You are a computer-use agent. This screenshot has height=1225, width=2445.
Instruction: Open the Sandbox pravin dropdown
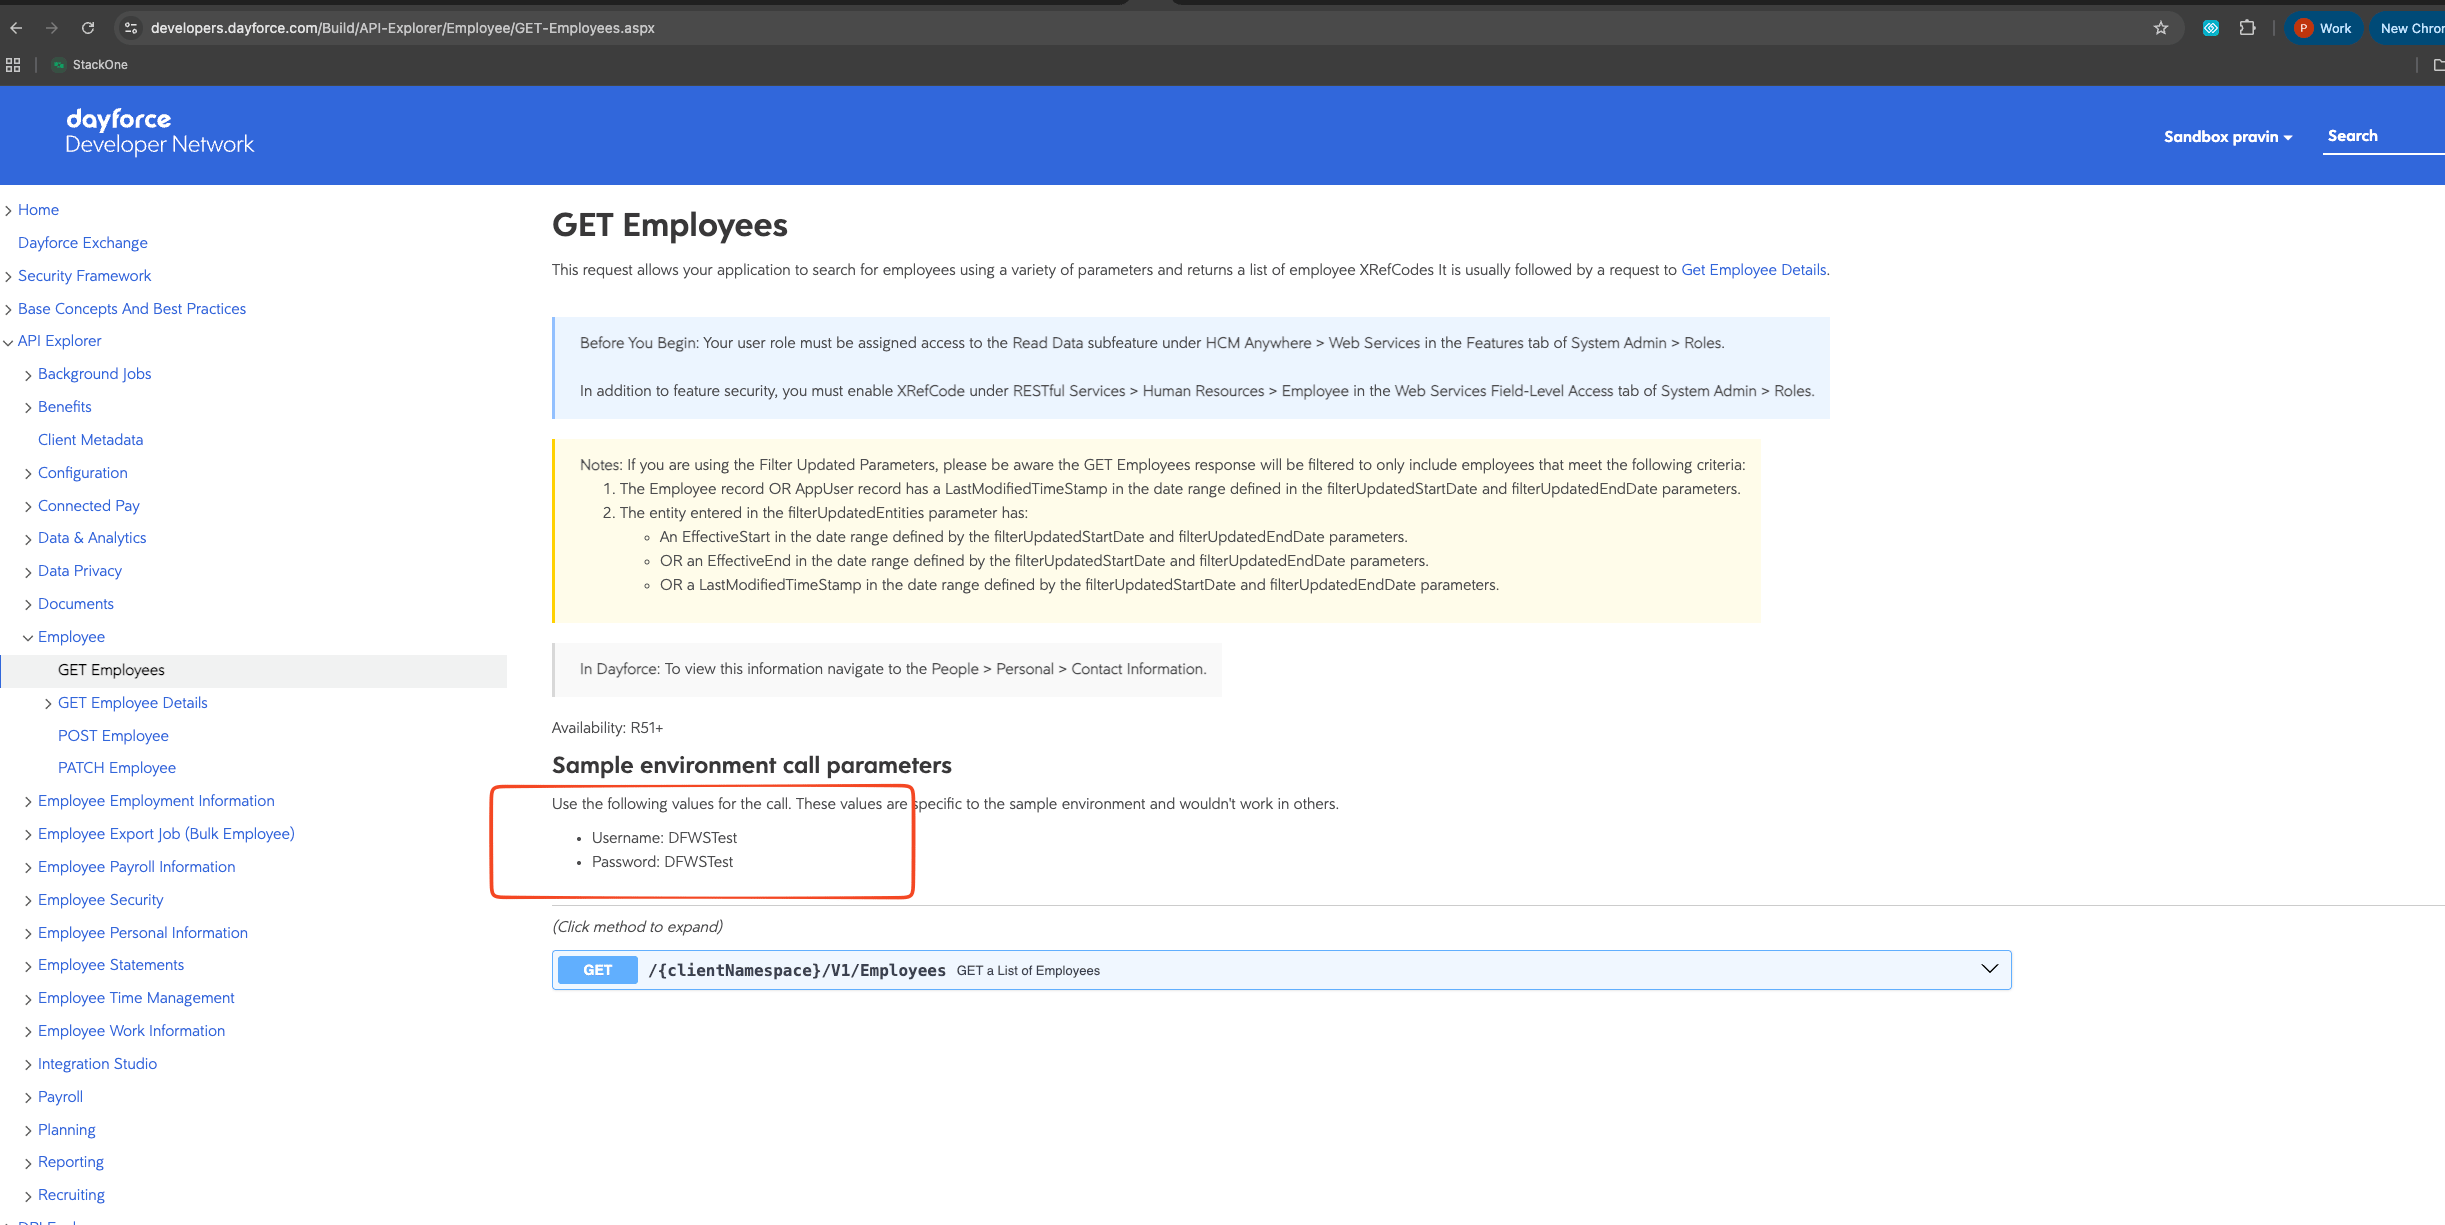(x=2228, y=137)
